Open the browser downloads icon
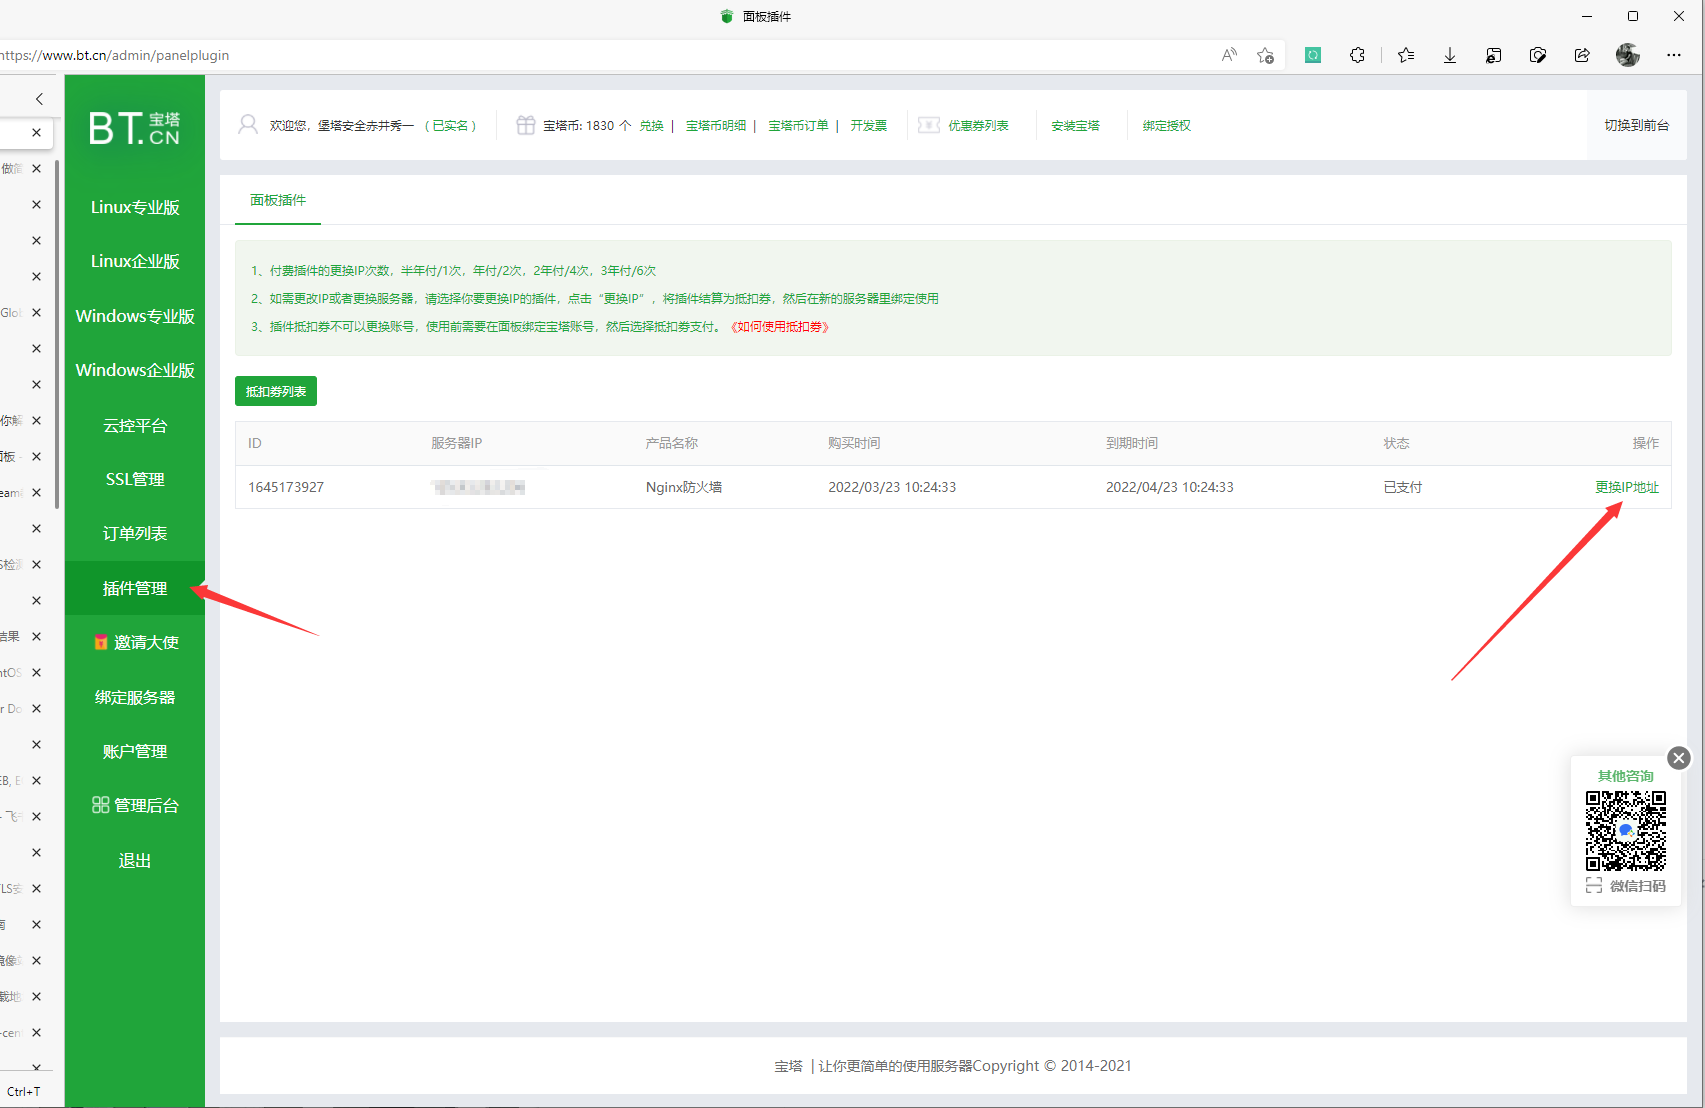This screenshot has width=1705, height=1108. (x=1450, y=55)
